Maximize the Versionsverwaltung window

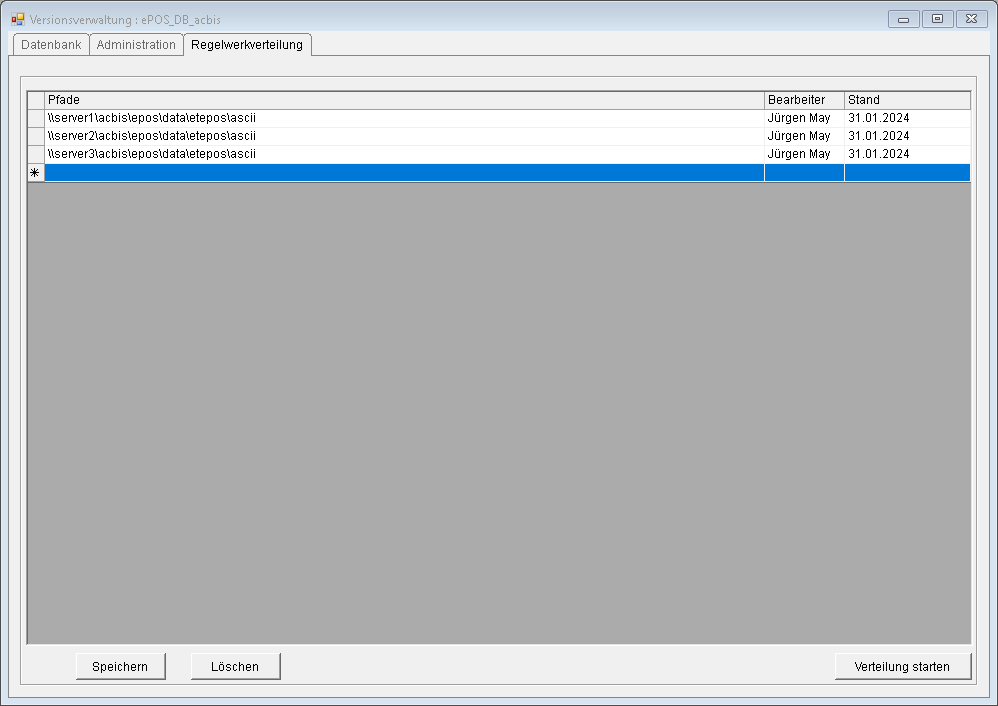tap(937, 19)
